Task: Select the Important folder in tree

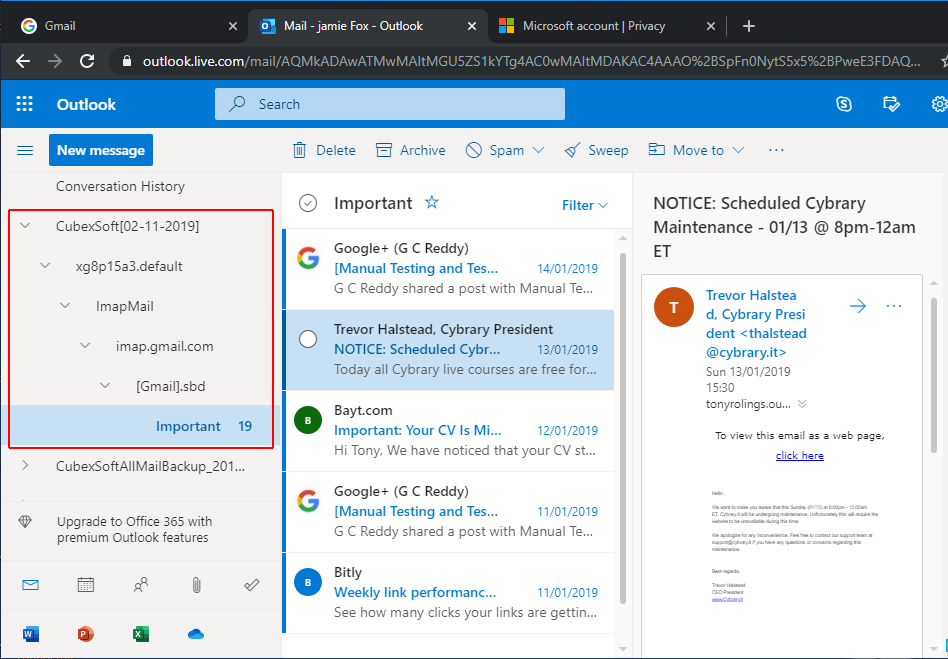Action: (x=140, y=426)
